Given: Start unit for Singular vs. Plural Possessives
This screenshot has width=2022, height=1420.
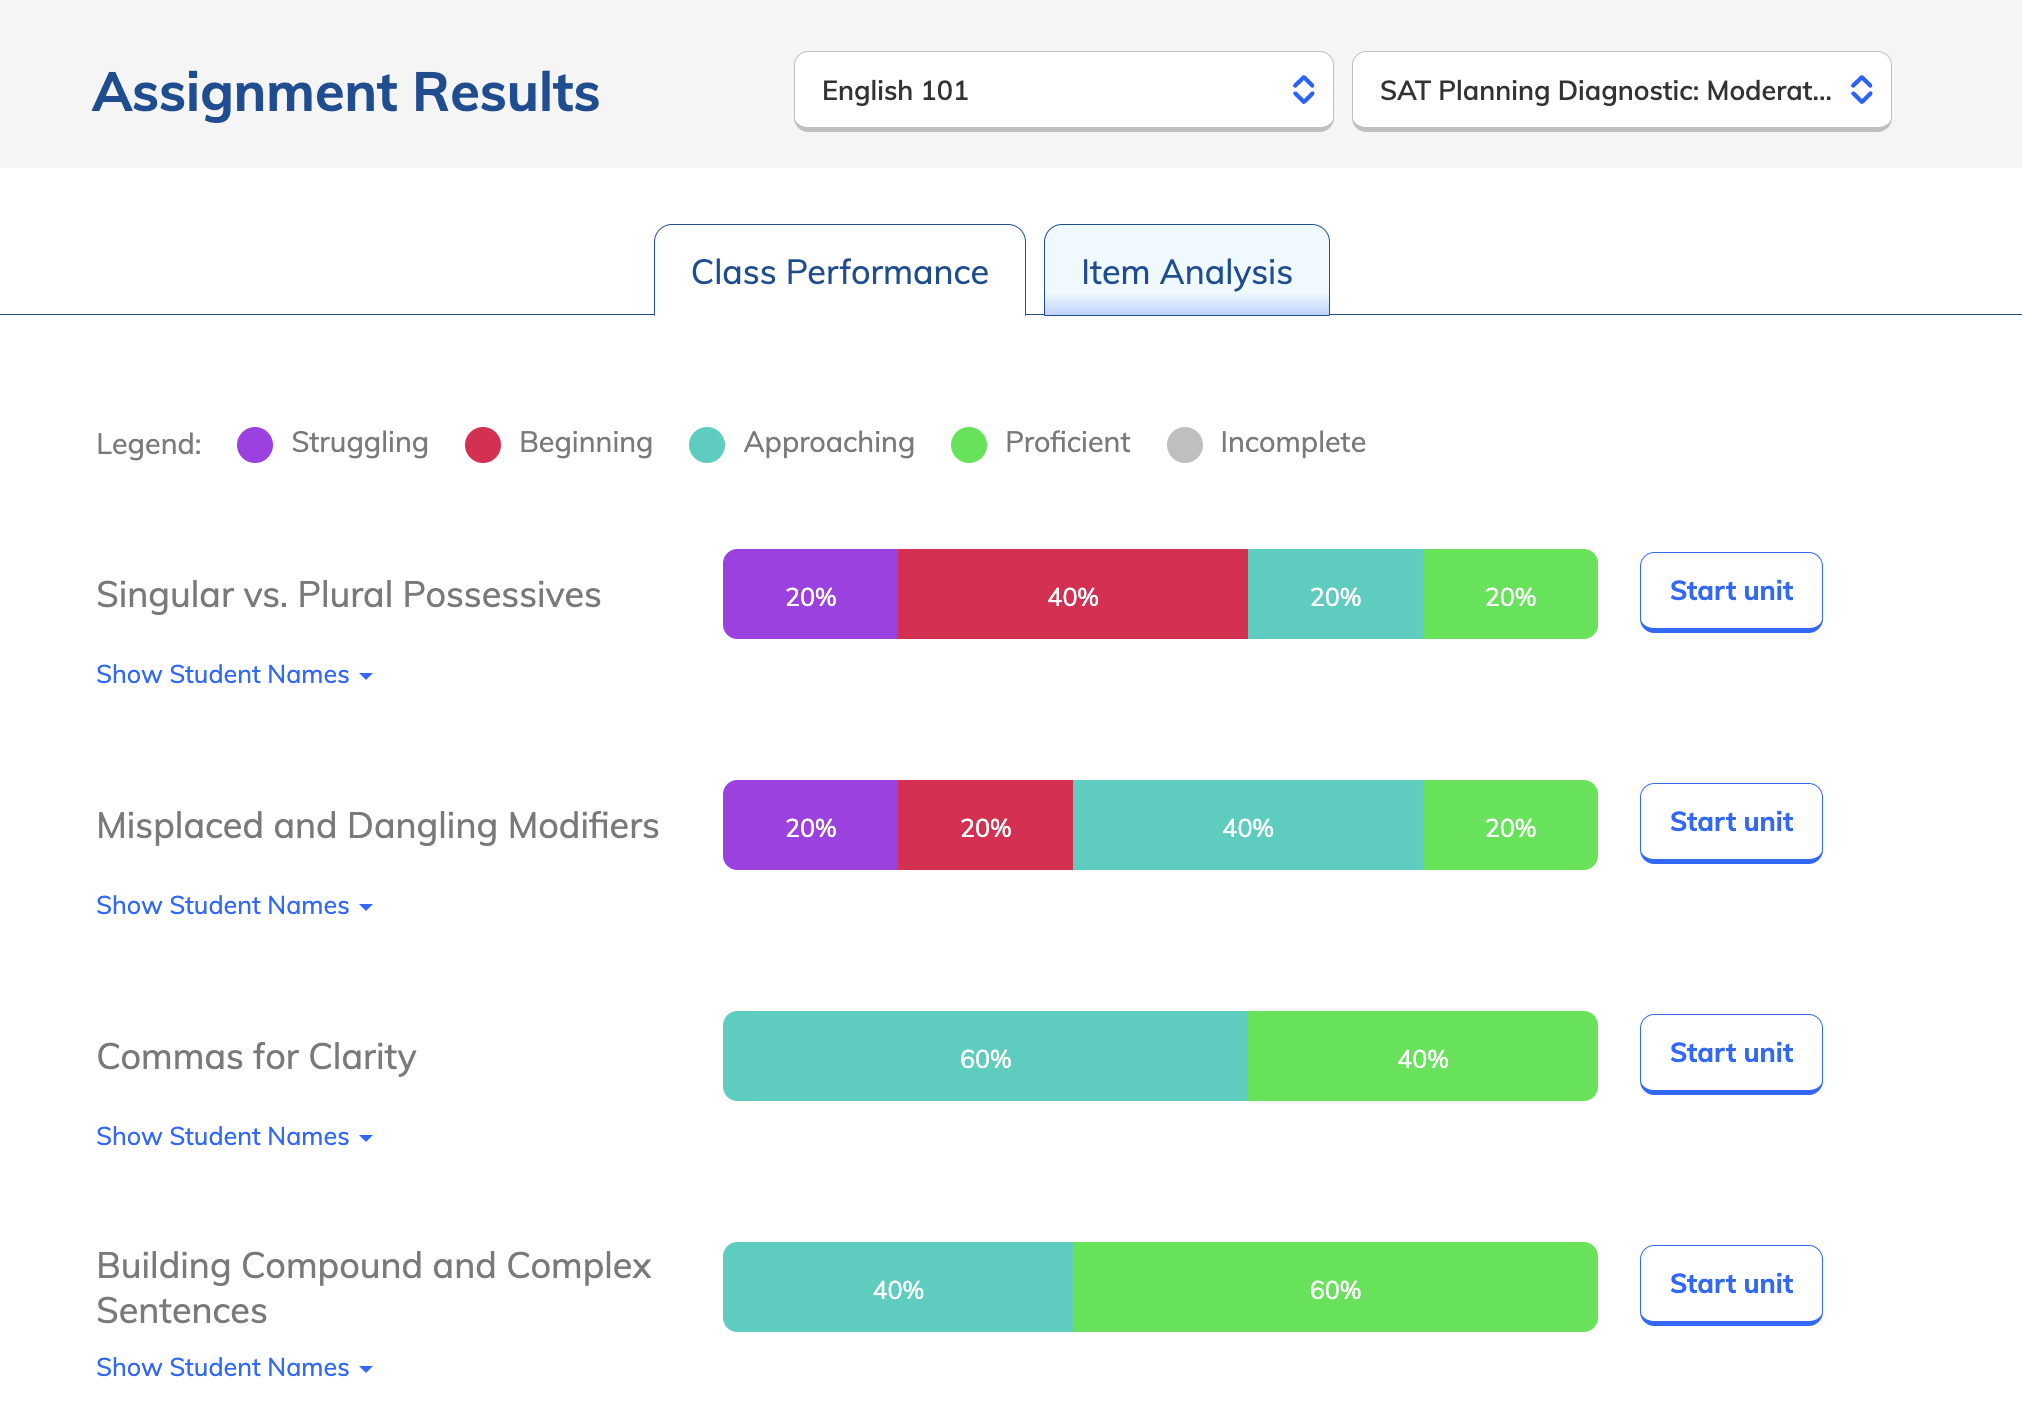Looking at the screenshot, I should point(1731,591).
